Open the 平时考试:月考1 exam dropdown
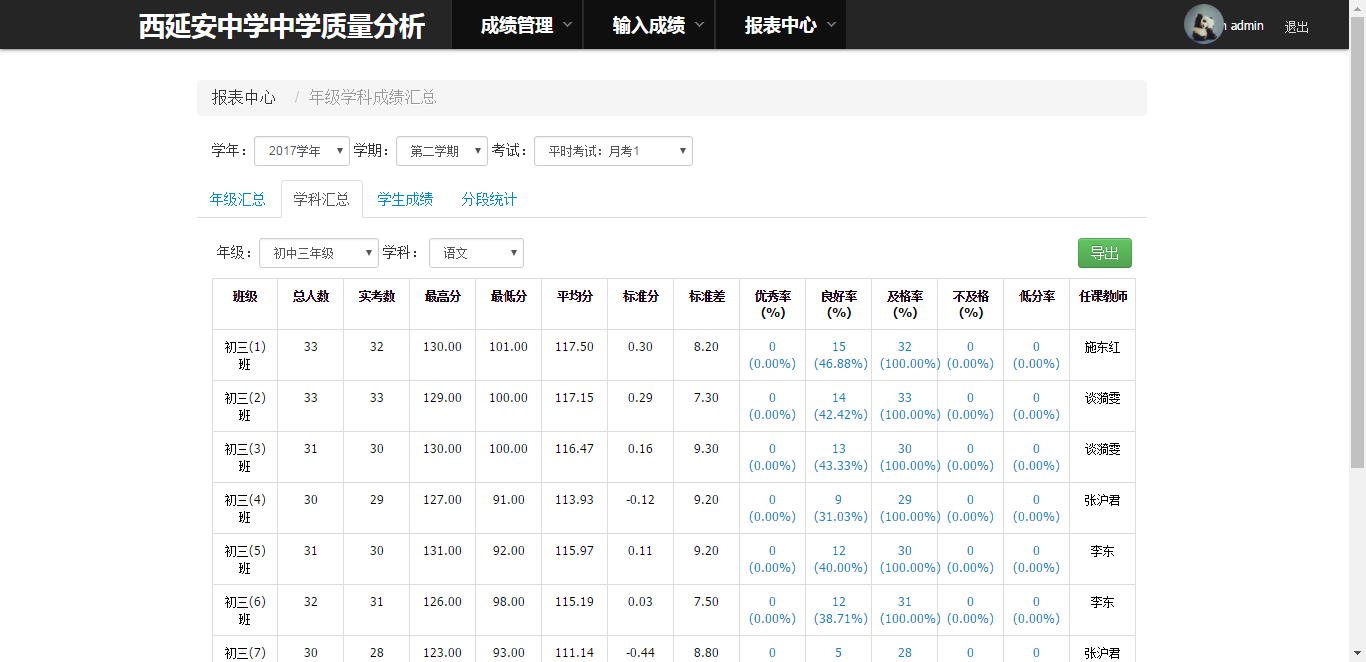Image resolution: width=1366 pixels, height=662 pixels. pyautogui.click(x=613, y=151)
